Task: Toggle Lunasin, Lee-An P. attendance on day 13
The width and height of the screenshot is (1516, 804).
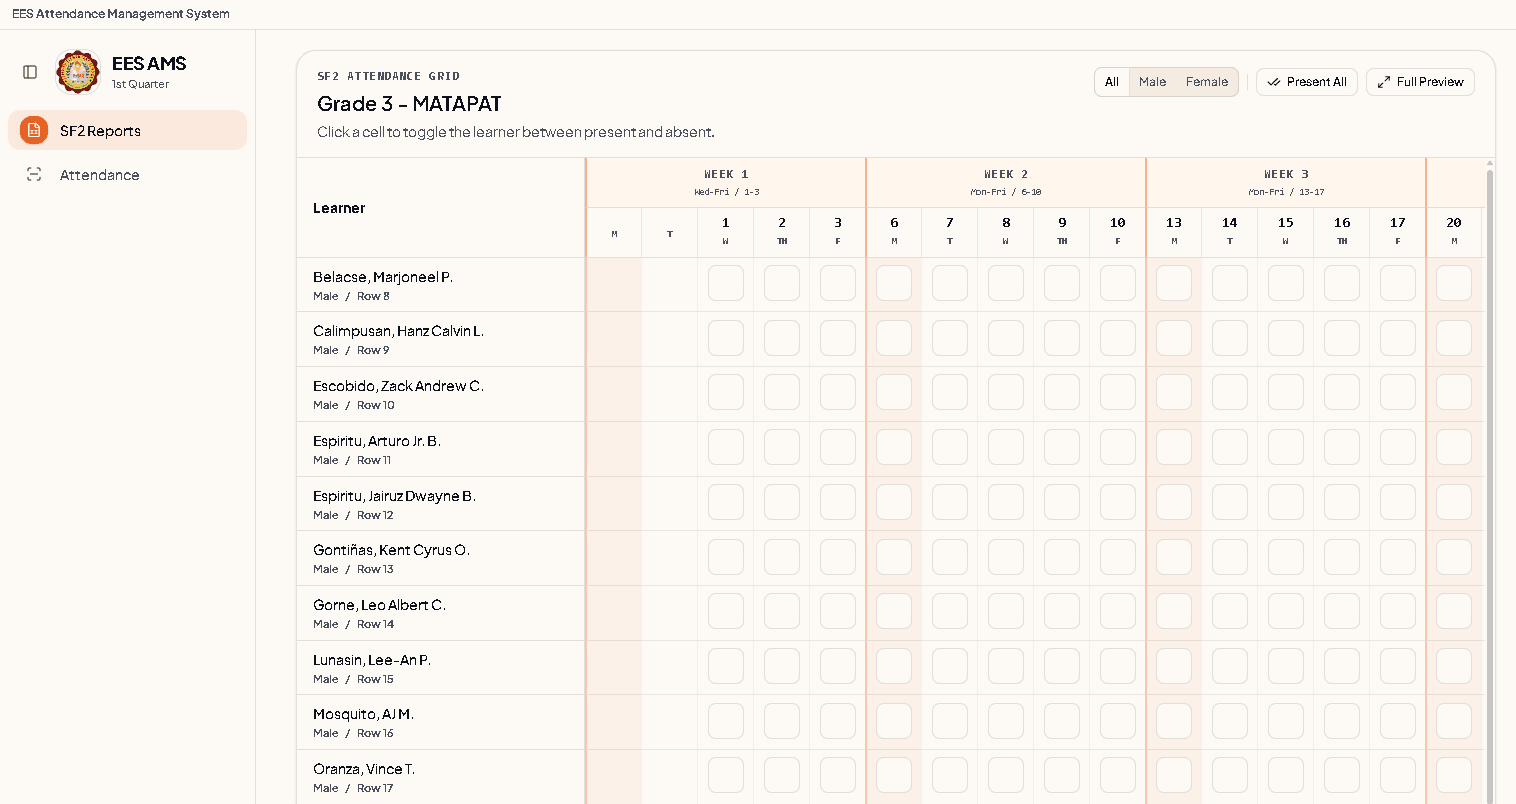Action: coord(1174,666)
